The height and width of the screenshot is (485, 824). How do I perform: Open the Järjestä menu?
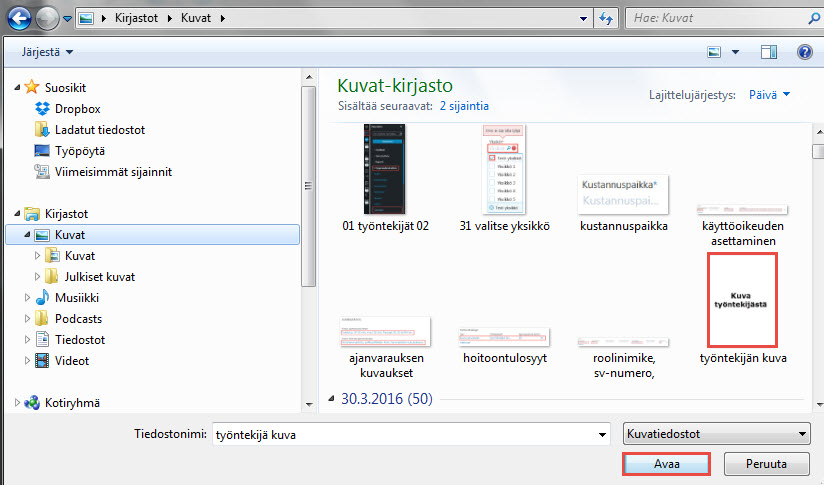[47, 52]
